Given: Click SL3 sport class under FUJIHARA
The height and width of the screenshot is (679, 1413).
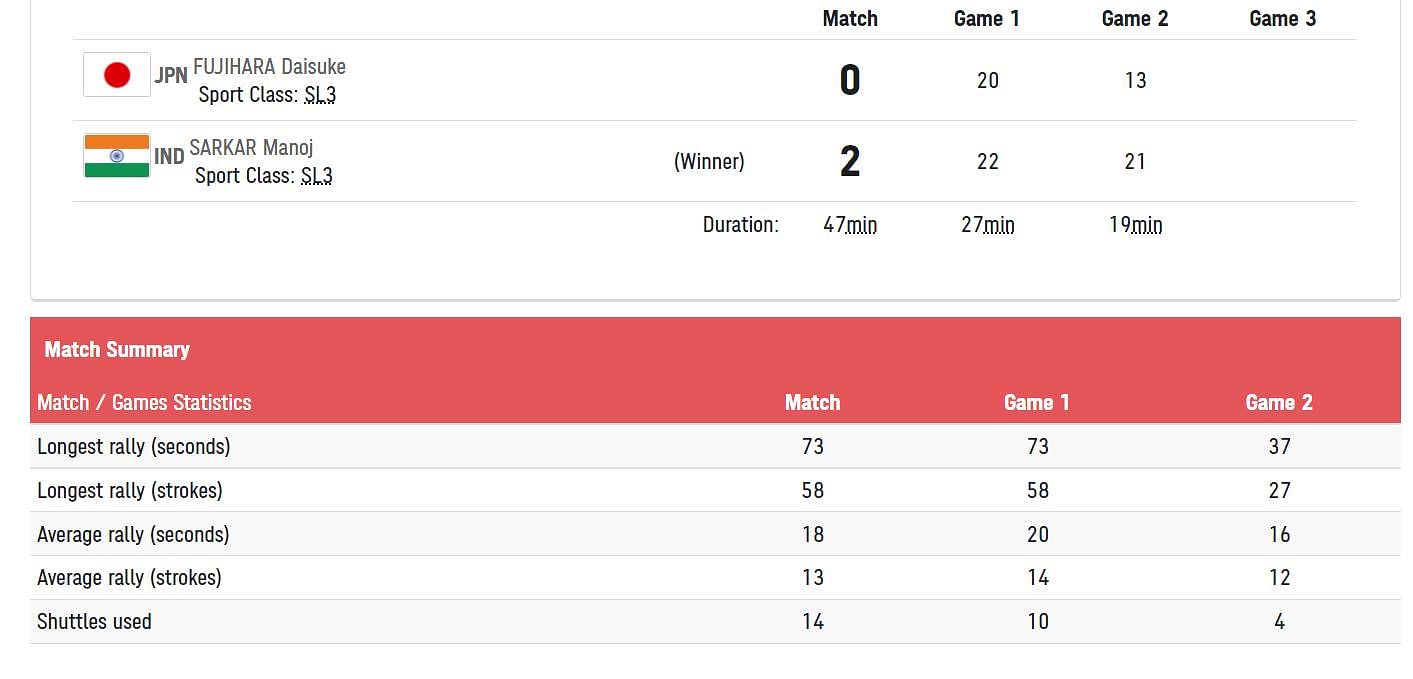Looking at the screenshot, I should pyautogui.click(x=320, y=95).
